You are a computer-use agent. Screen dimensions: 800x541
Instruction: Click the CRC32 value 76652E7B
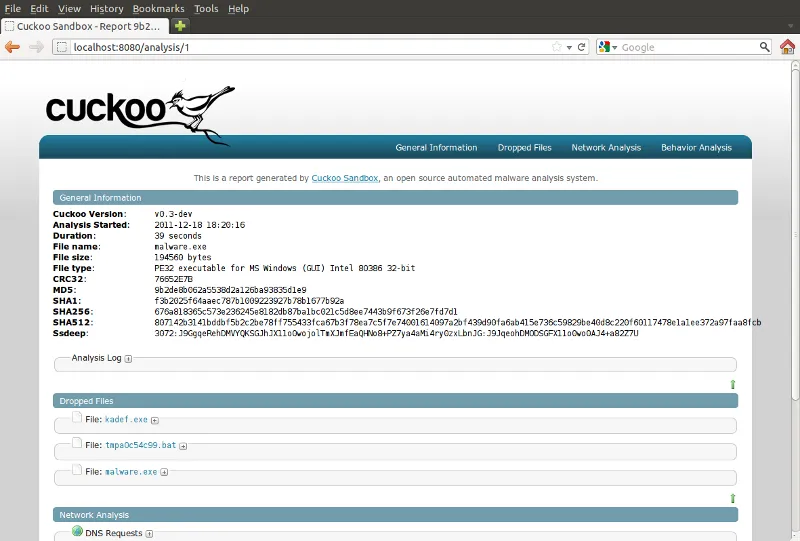click(173, 279)
